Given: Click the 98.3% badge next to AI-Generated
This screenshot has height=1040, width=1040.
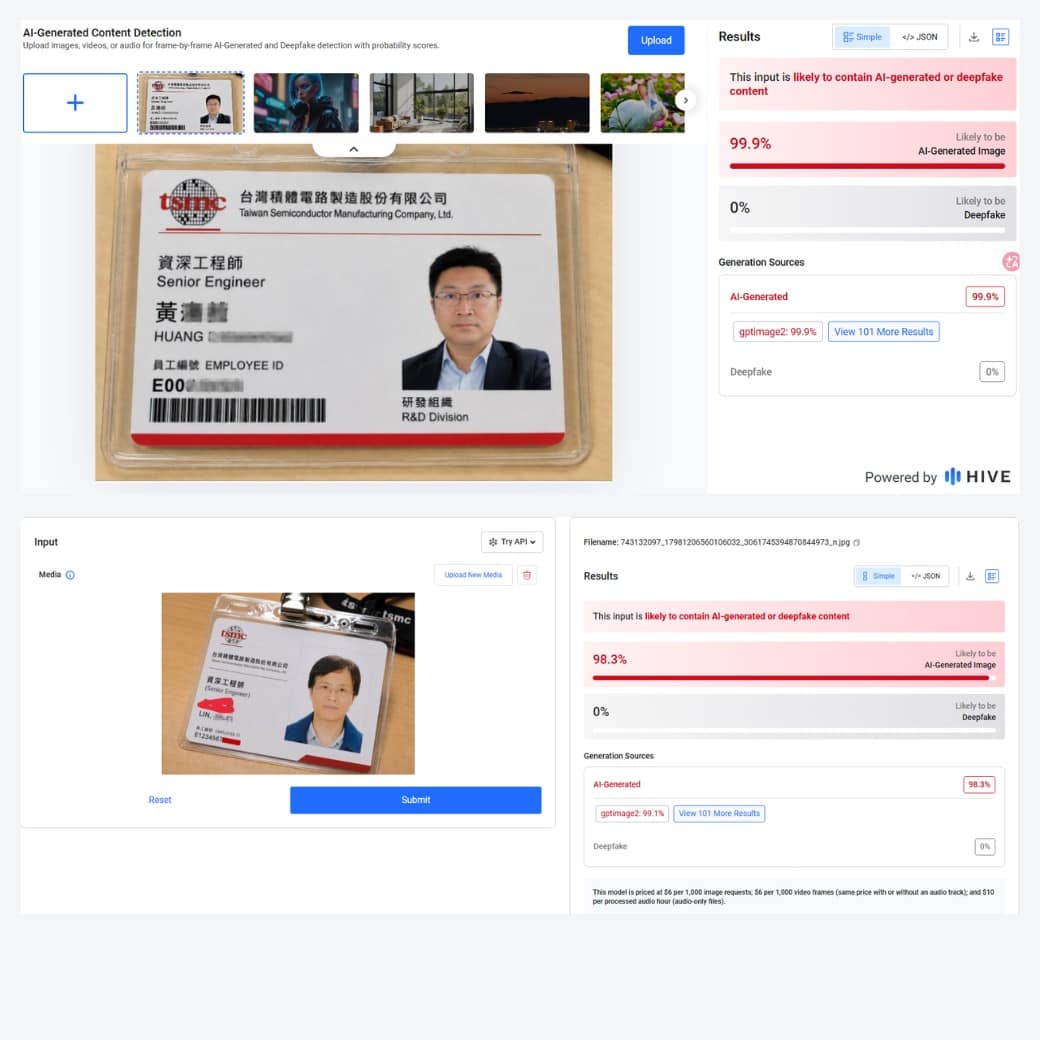Looking at the screenshot, I should click(x=979, y=785).
